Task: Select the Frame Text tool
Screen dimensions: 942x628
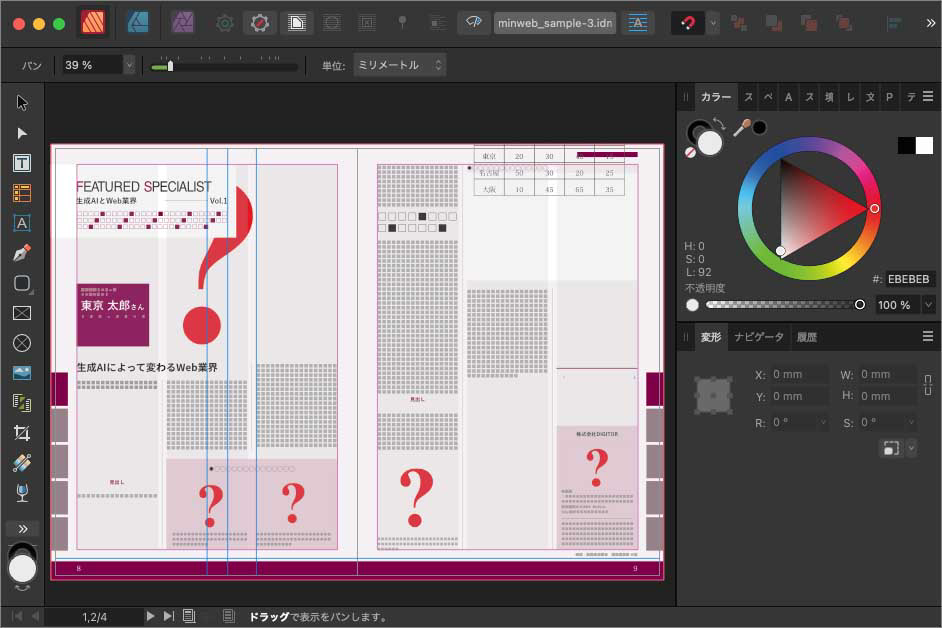Action: 22,161
